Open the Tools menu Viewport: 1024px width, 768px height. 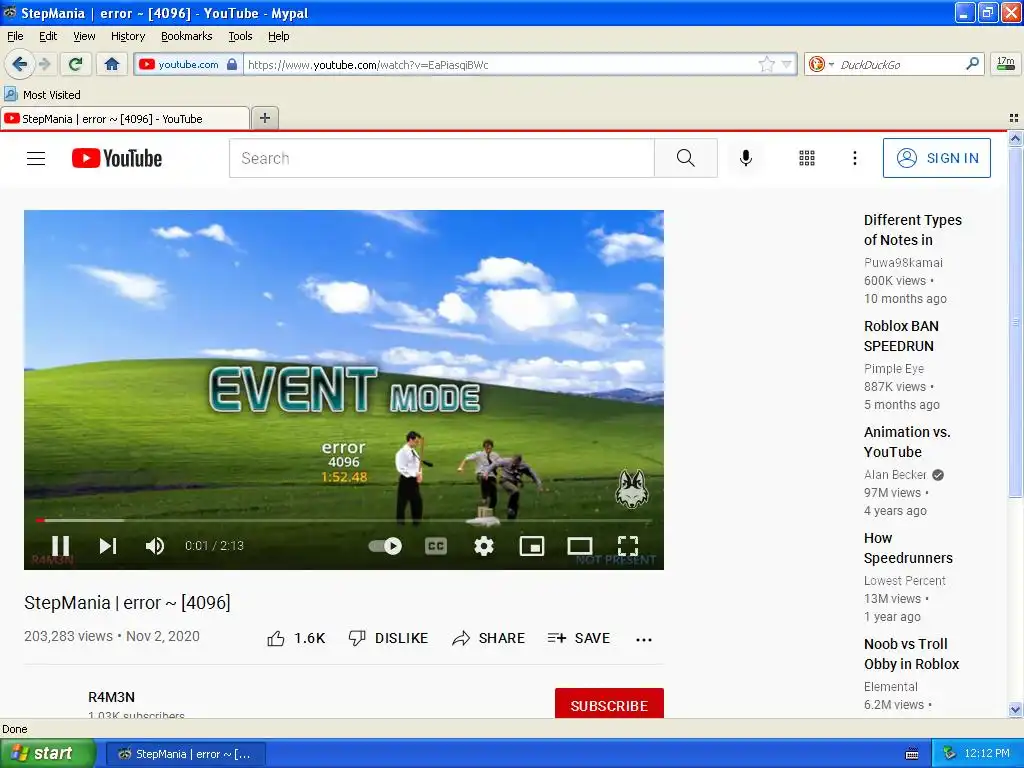(240, 36)
